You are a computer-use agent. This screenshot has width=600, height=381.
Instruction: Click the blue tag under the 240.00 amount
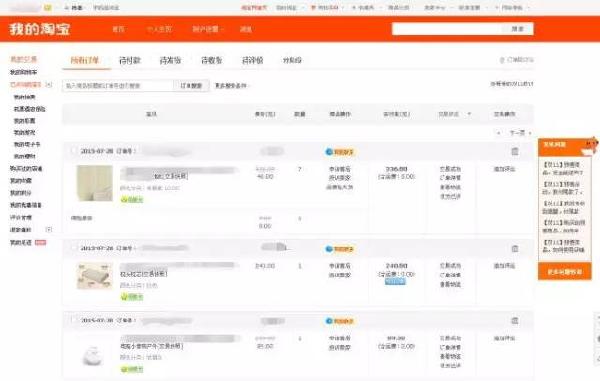tap(395, 282)
